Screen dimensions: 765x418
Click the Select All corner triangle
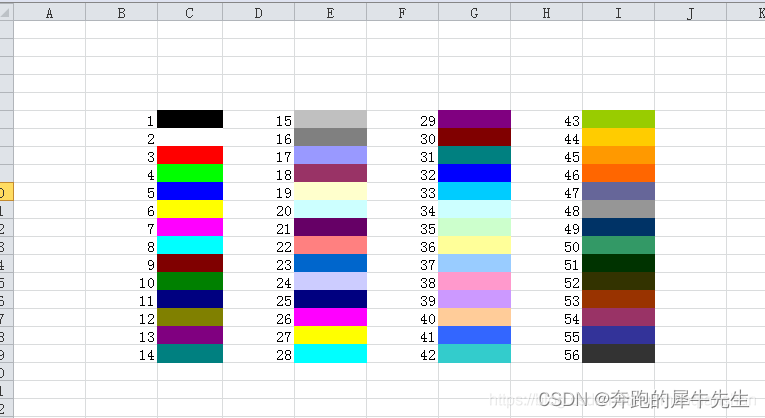tap(6, 12)
